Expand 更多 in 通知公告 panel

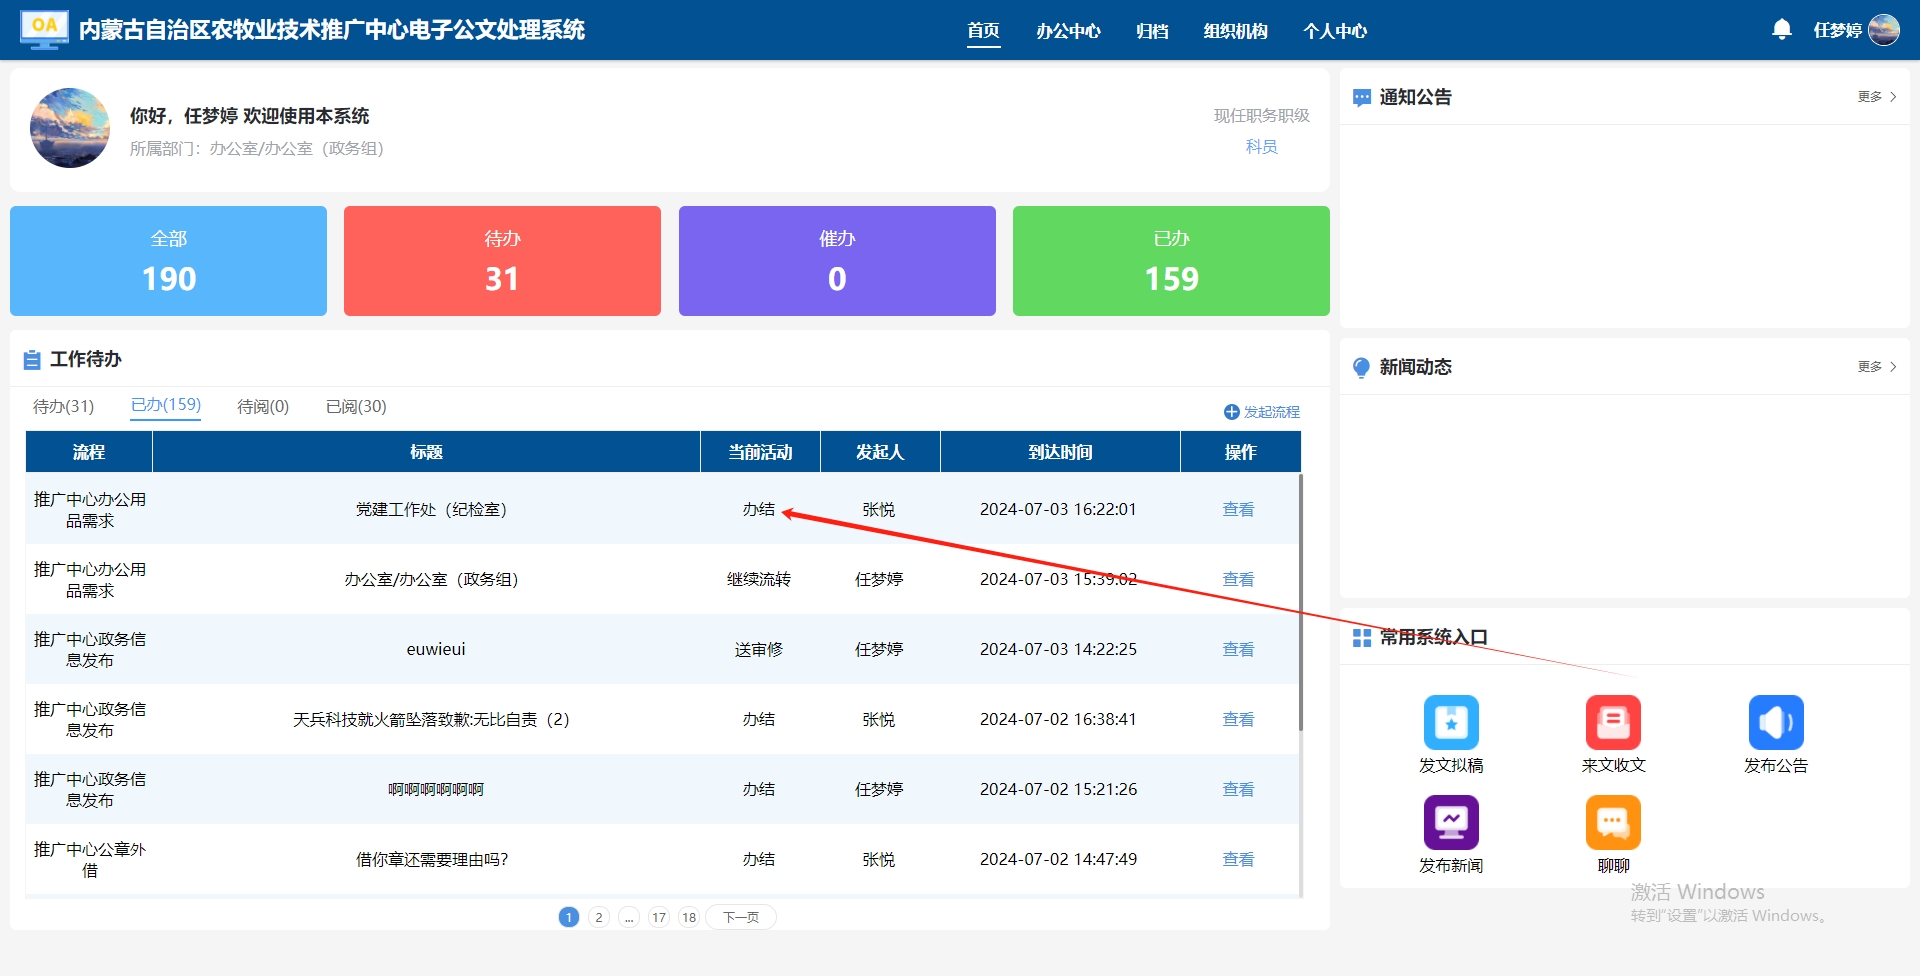tap(1876, 97)
